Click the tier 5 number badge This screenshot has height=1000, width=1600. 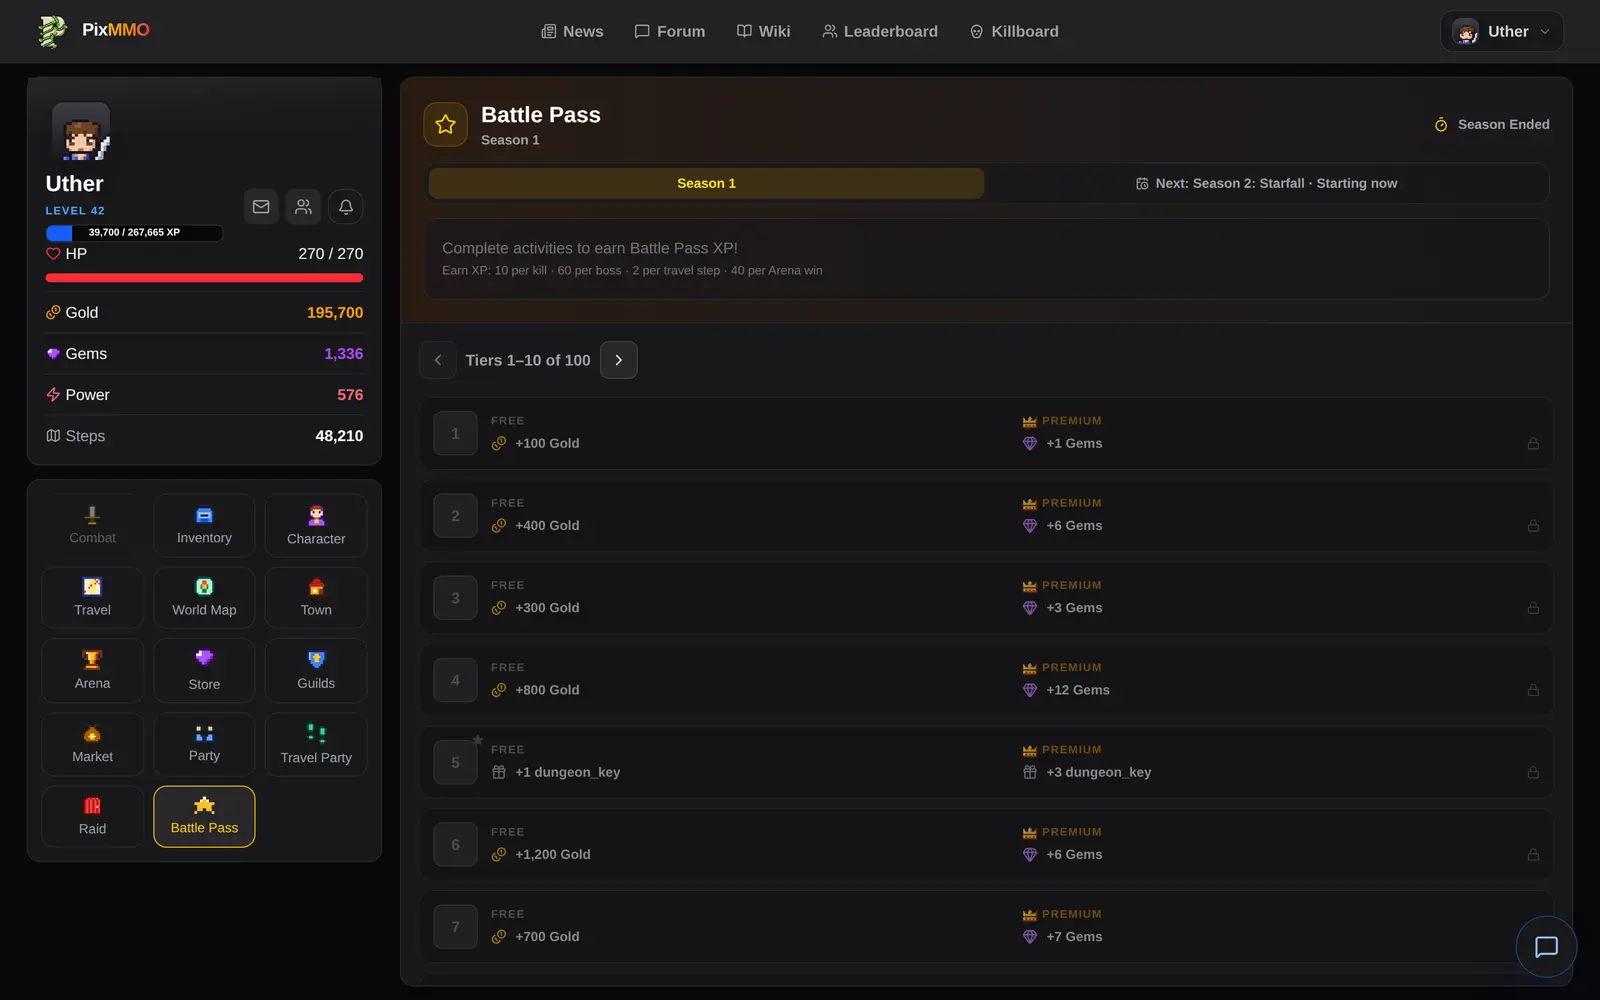pyautogui.click(x=455, y=762)
